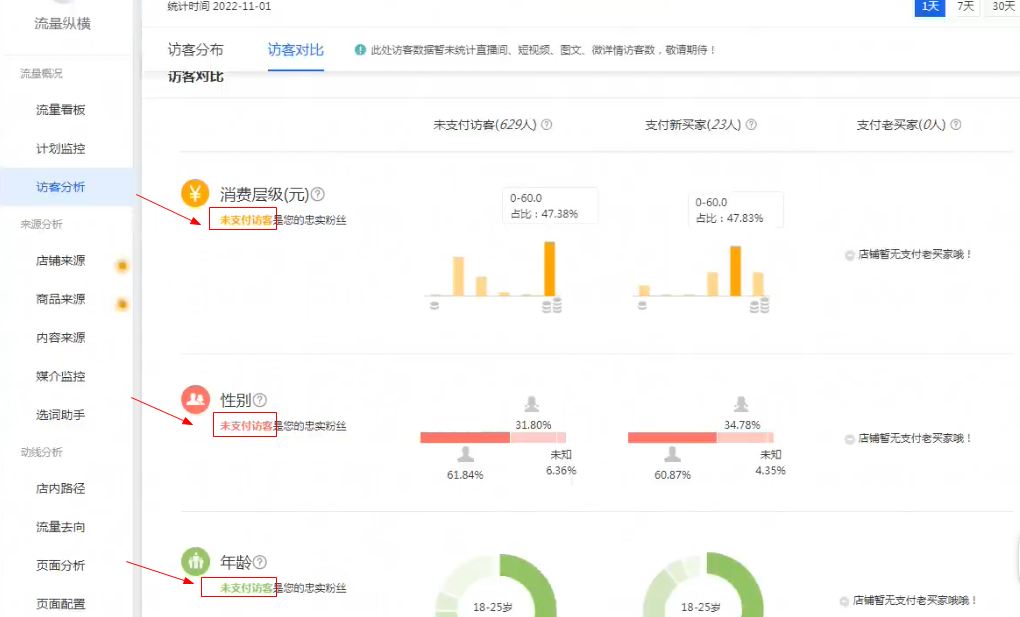Image resolution: width=1020 pixels, height=617 pixels.
Task: Click the red gender icon beside 性别
Action: click(x=195, y=399)
